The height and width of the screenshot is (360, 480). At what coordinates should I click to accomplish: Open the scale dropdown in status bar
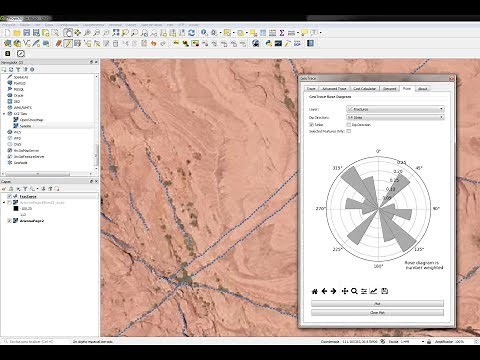(x=423, y=342)
